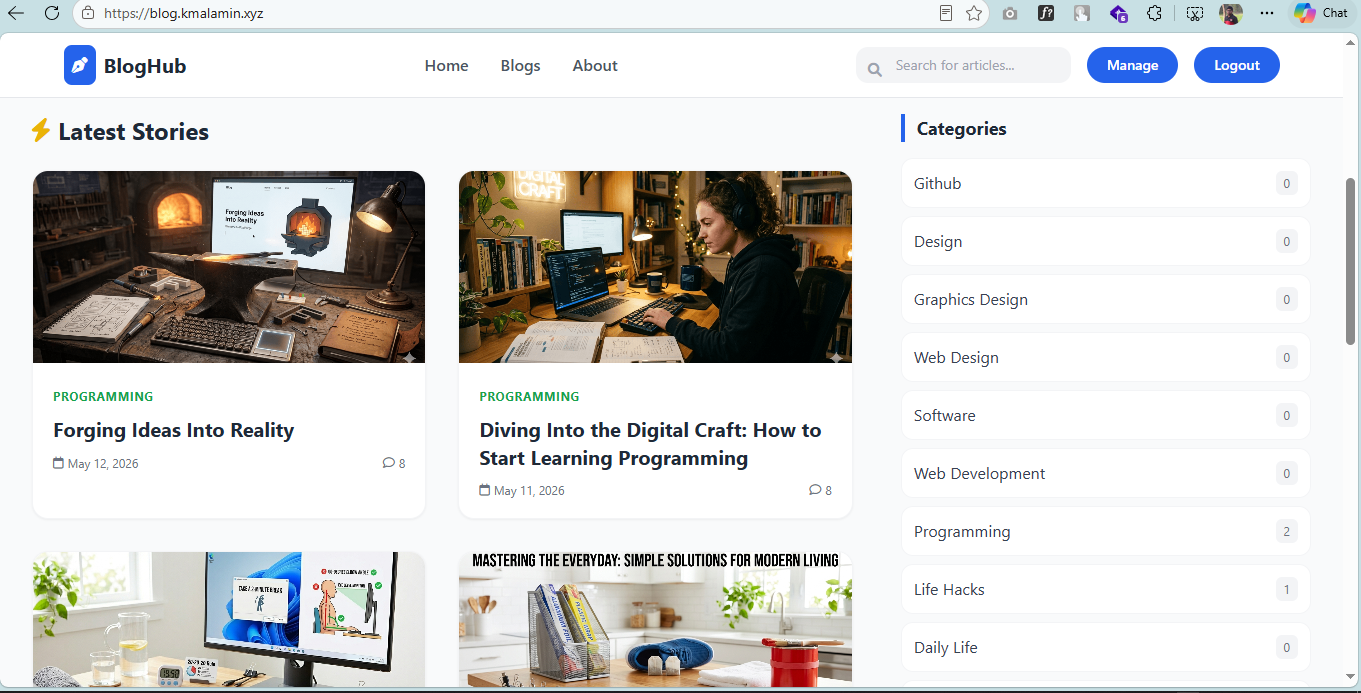Start screenshot with scissors icon

point(1195,13)
